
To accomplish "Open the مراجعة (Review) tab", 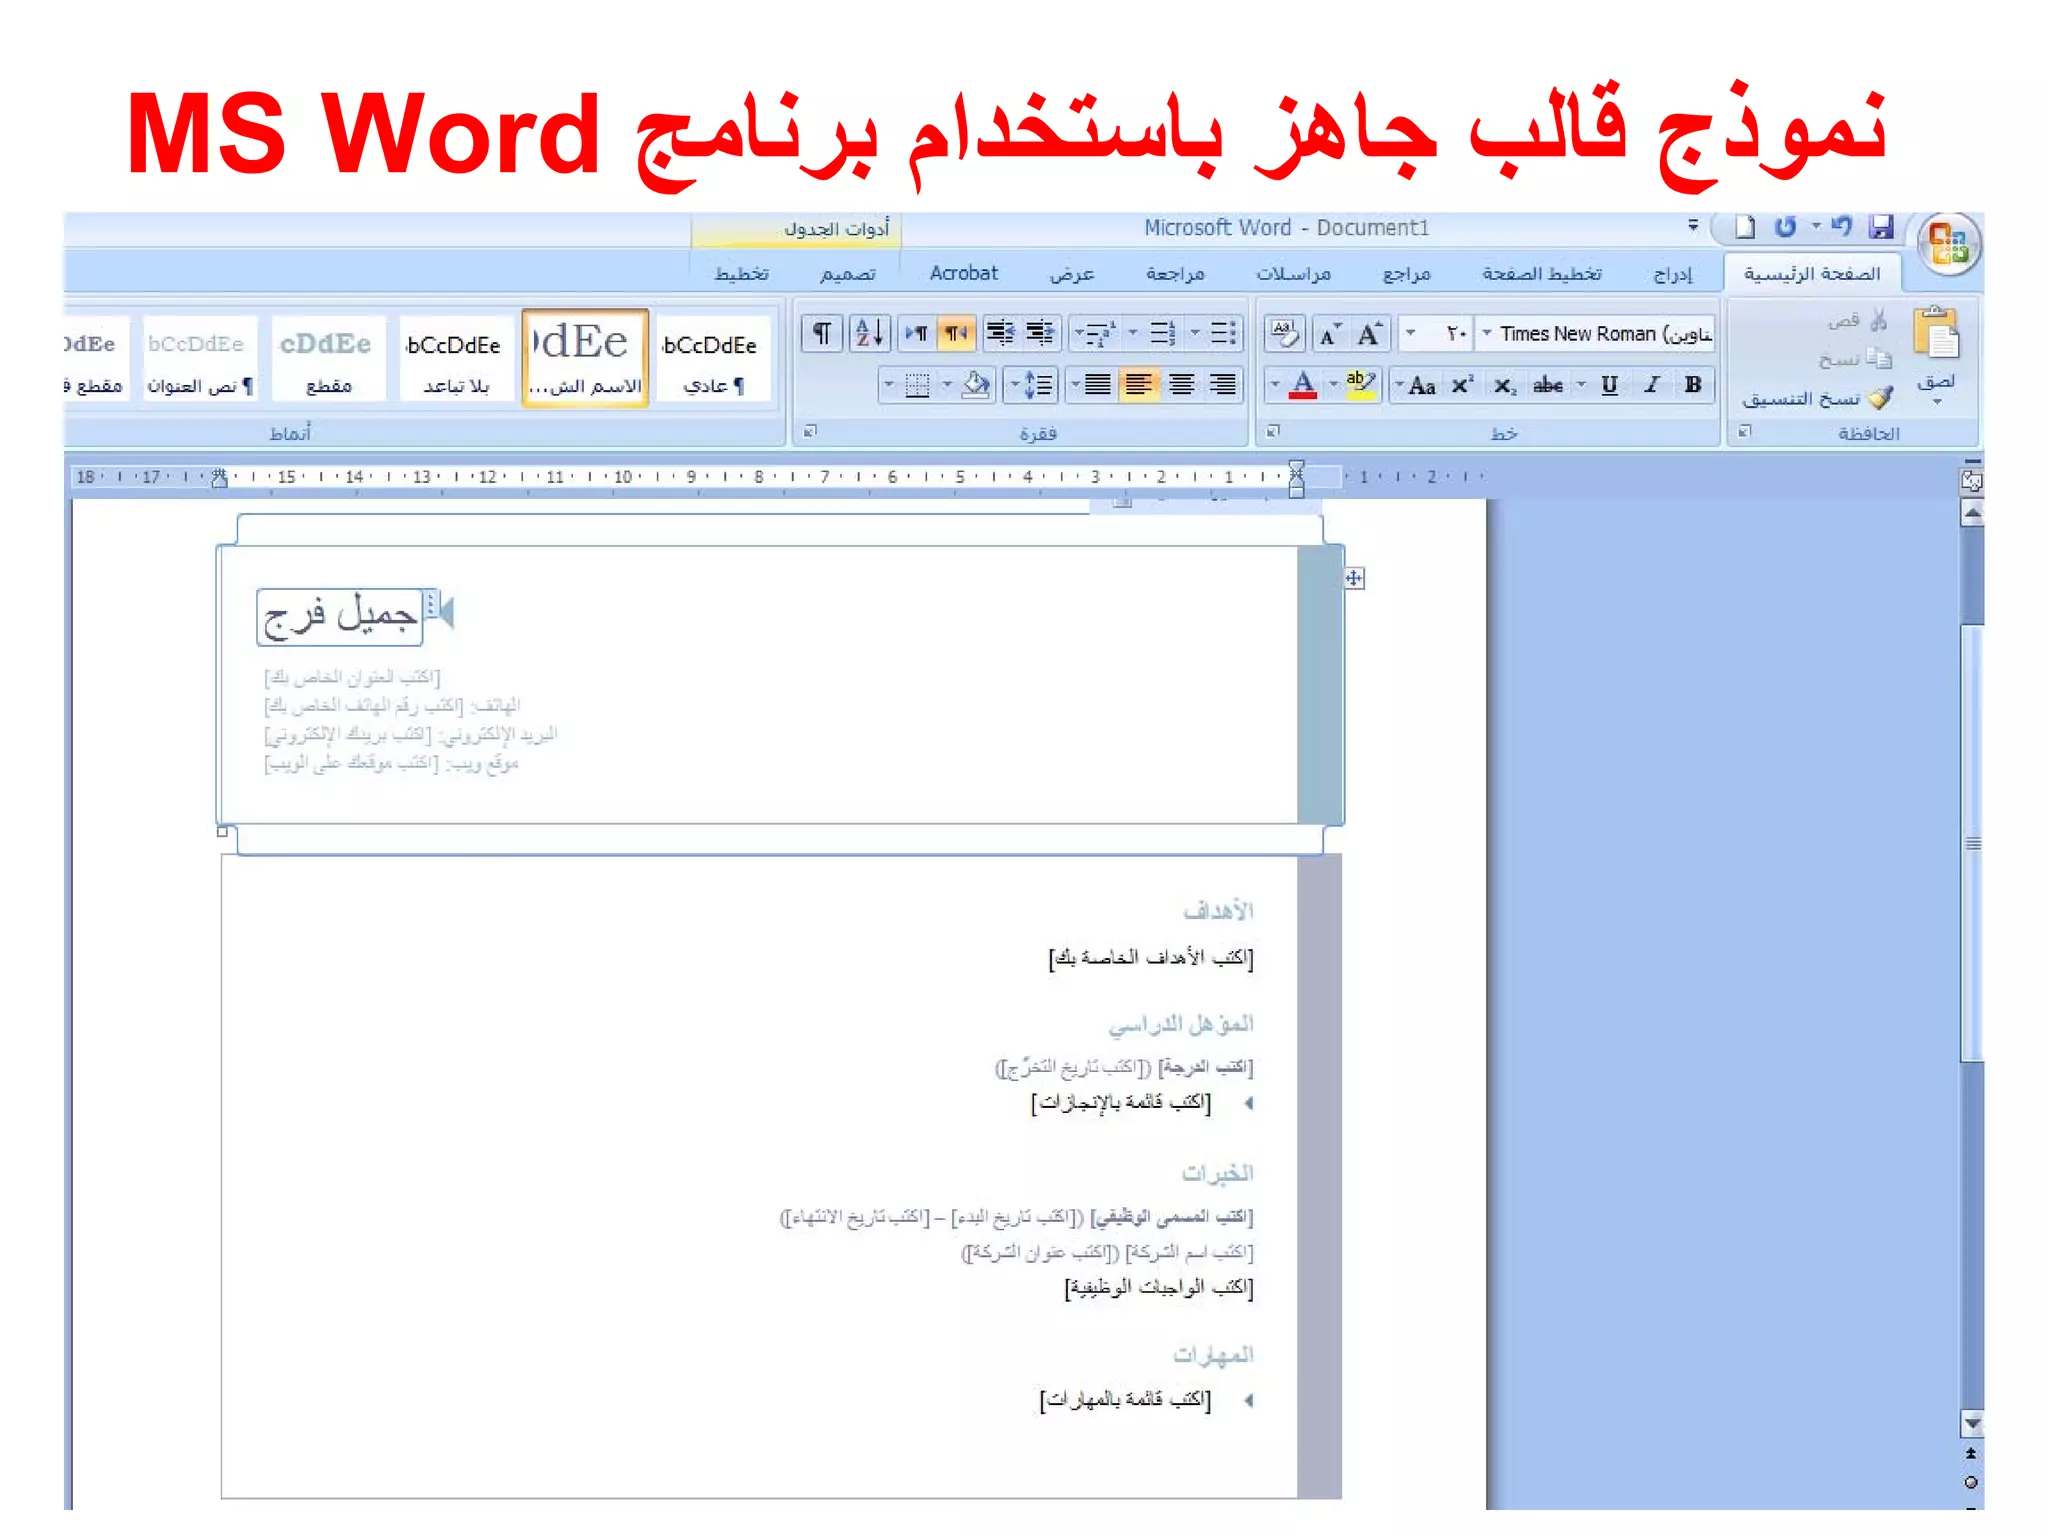I will point(1175,274).
